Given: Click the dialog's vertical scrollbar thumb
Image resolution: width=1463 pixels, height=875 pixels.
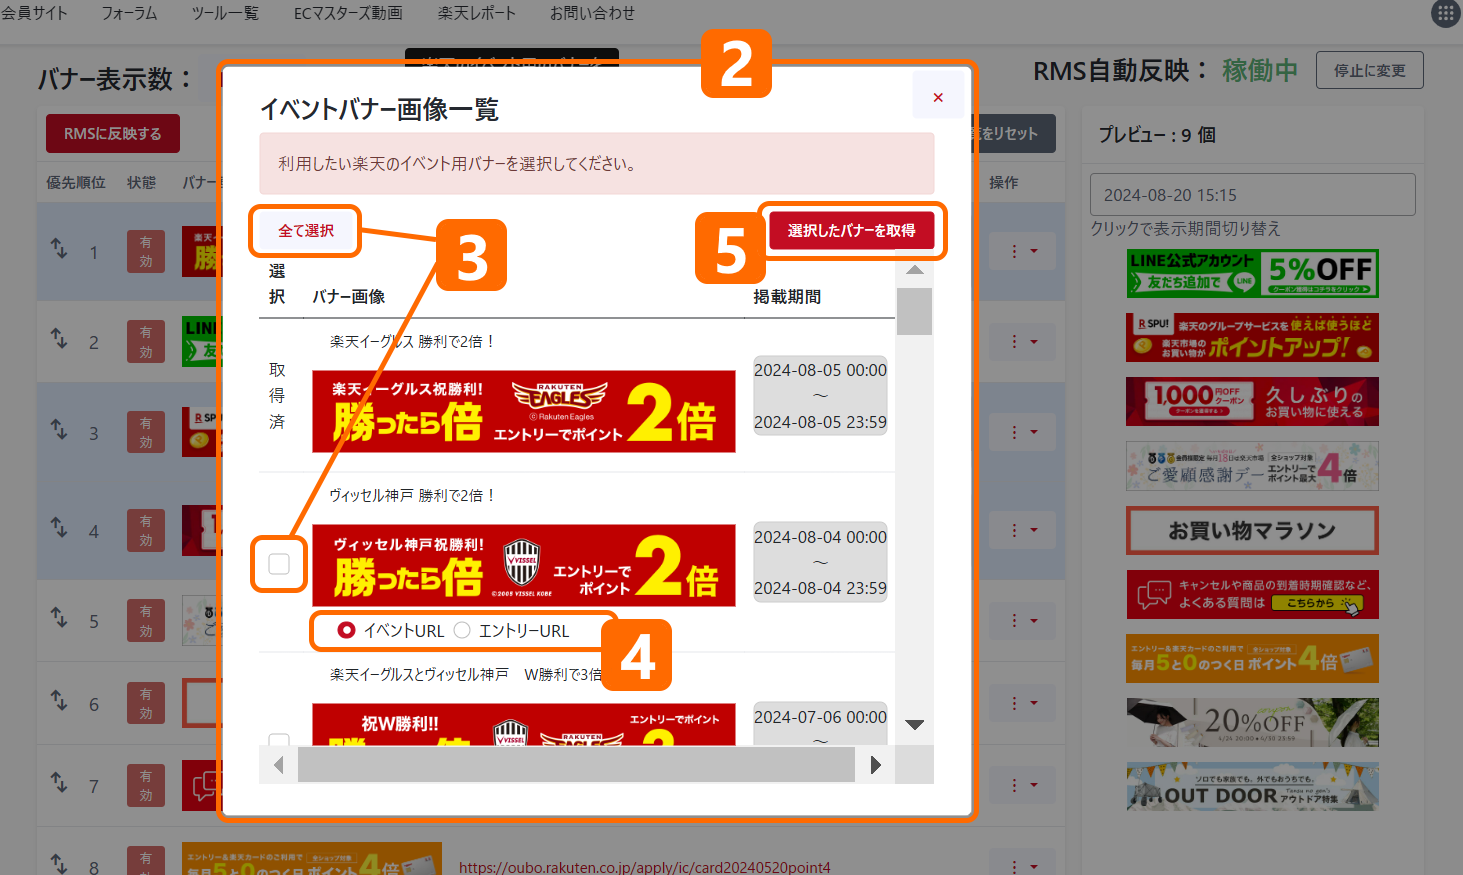Looking at the screenshot, I should coord(914,311).
